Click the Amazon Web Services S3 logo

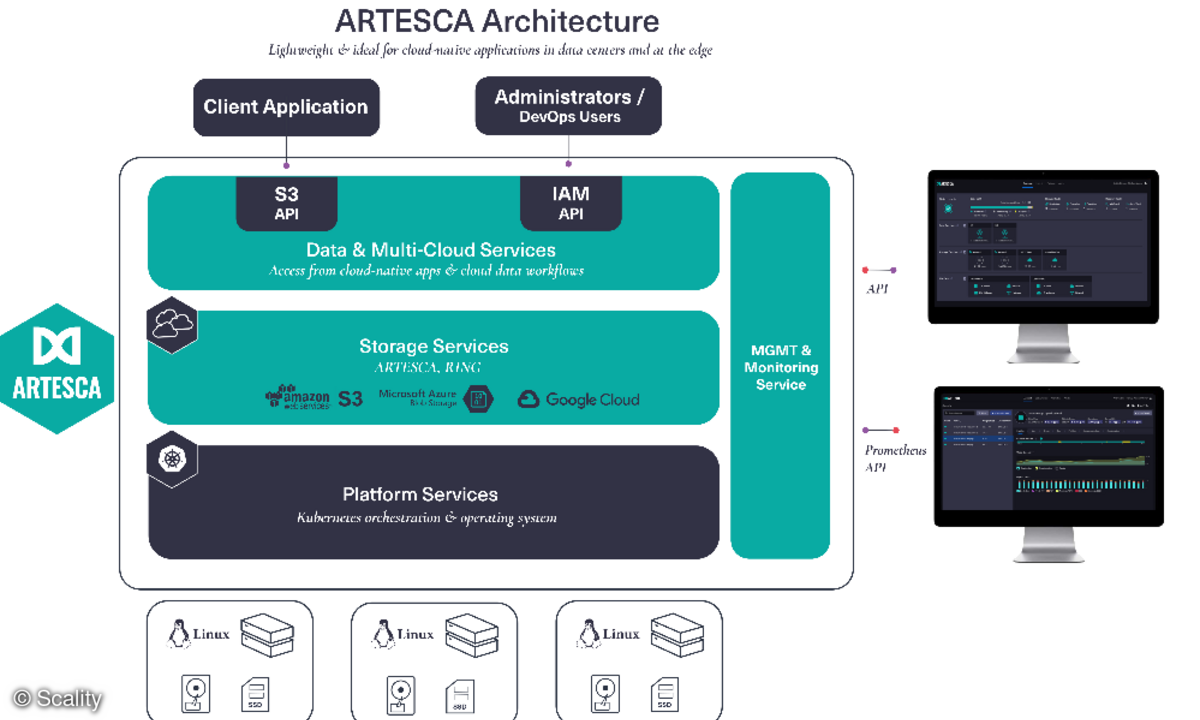[314, 398]
